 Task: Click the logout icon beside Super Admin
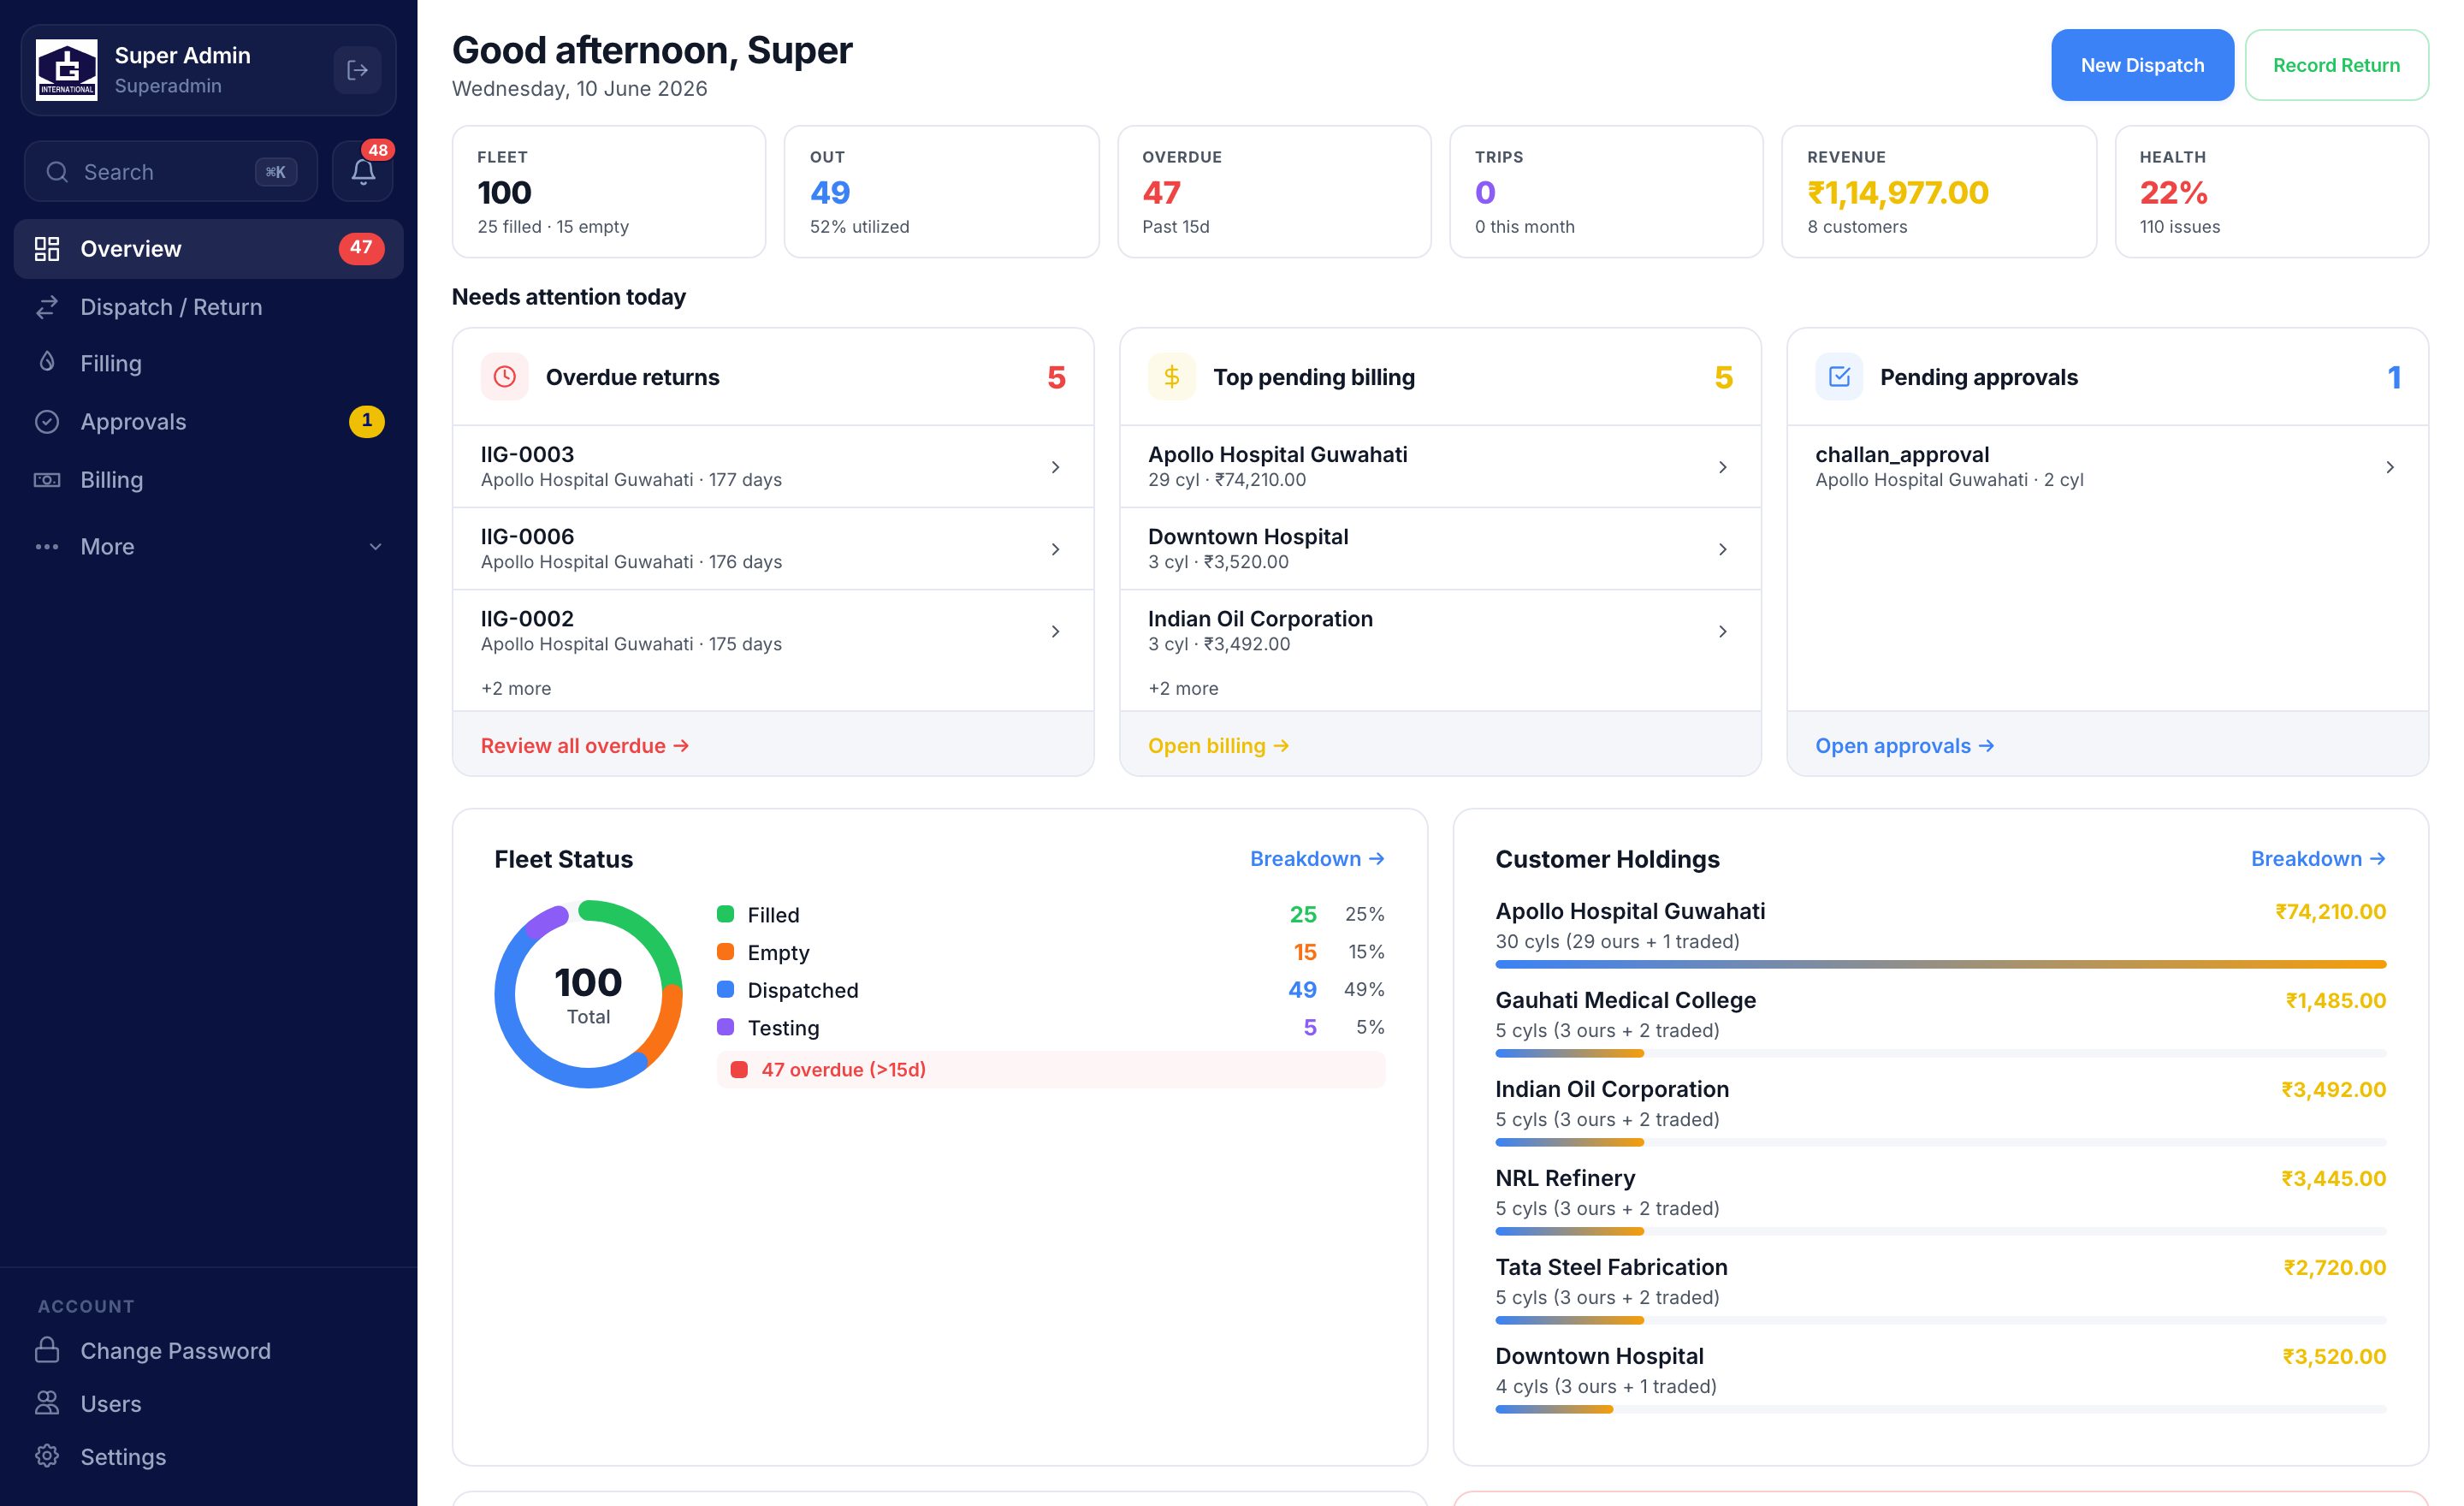point(357,70)
